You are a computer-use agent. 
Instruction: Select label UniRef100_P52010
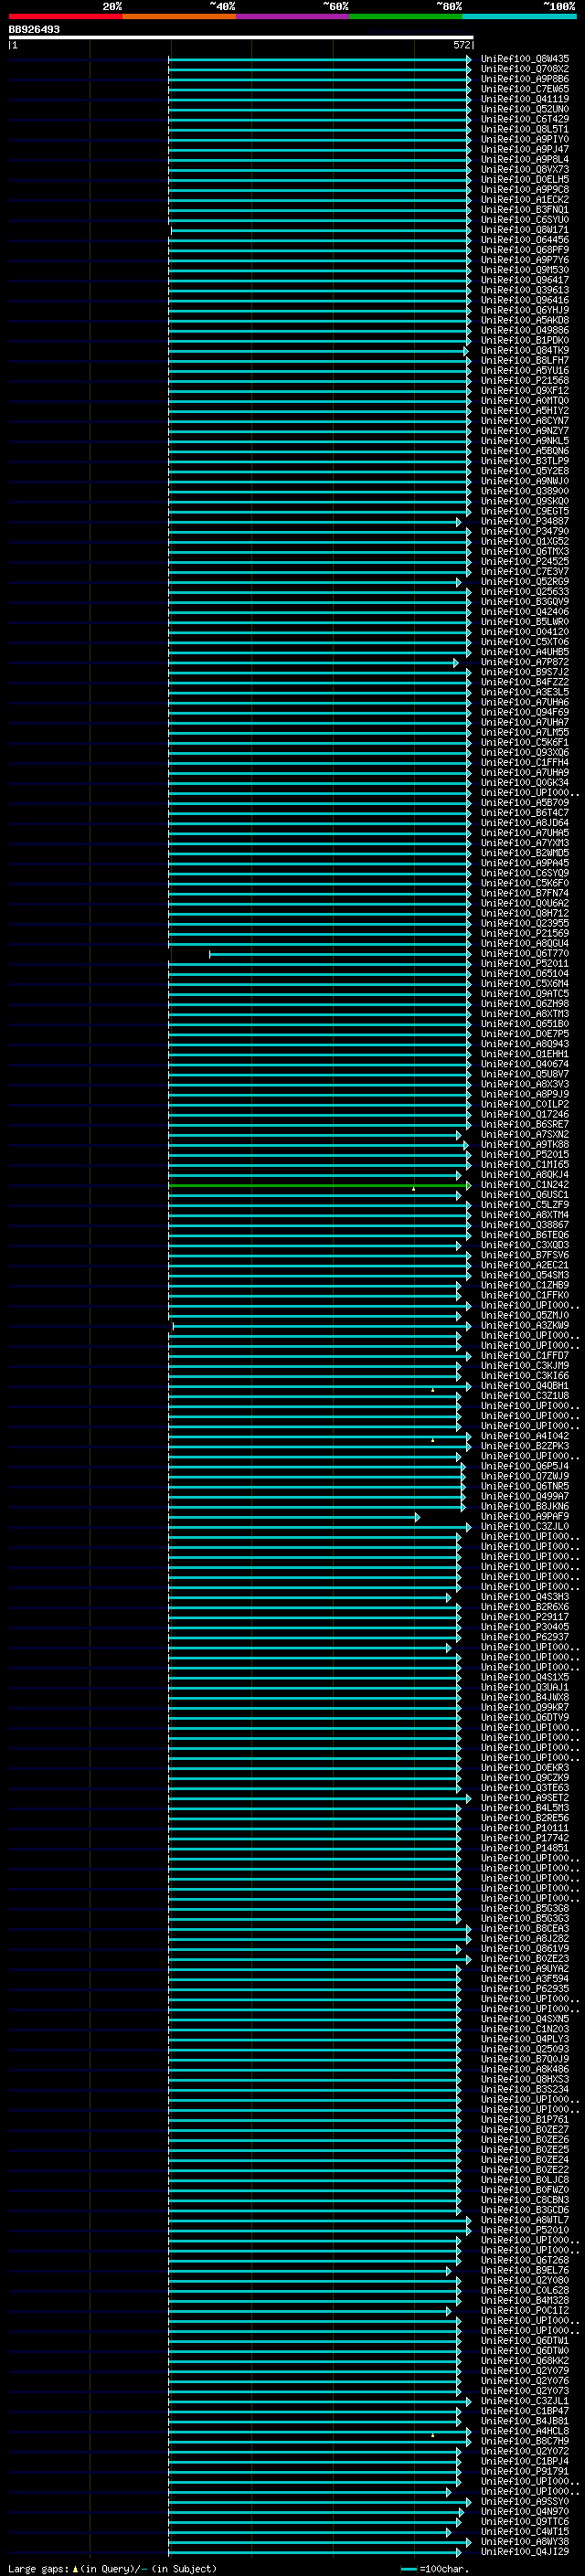click(x=525, y=2229)
